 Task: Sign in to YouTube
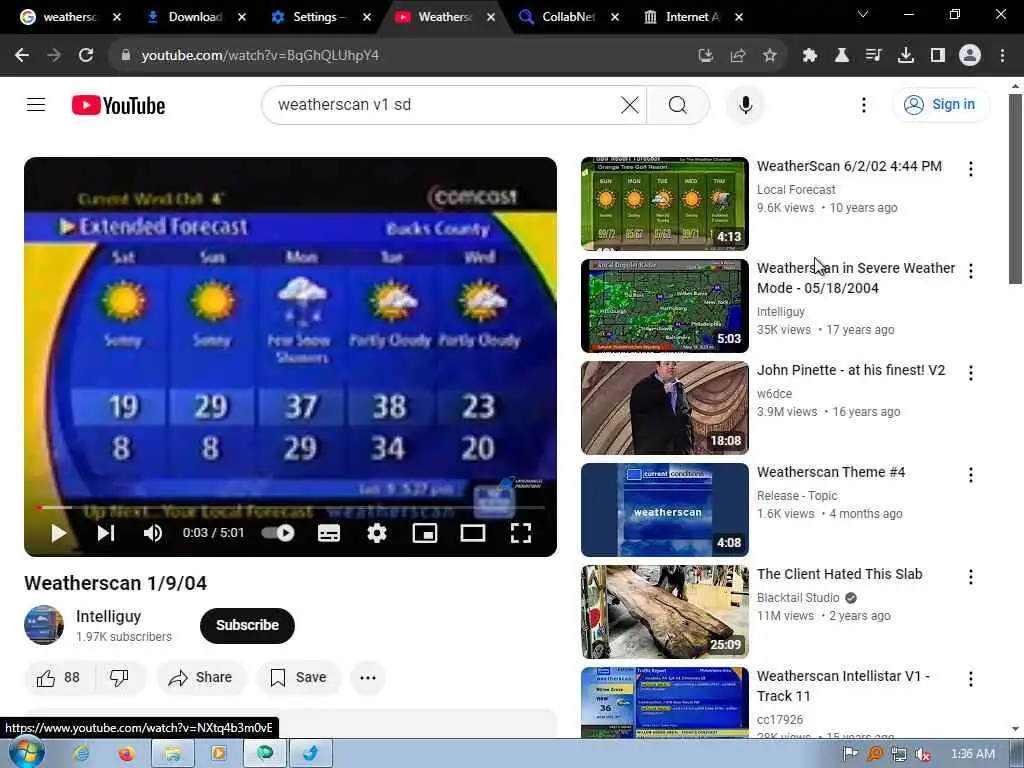click(x=940, y=104)
